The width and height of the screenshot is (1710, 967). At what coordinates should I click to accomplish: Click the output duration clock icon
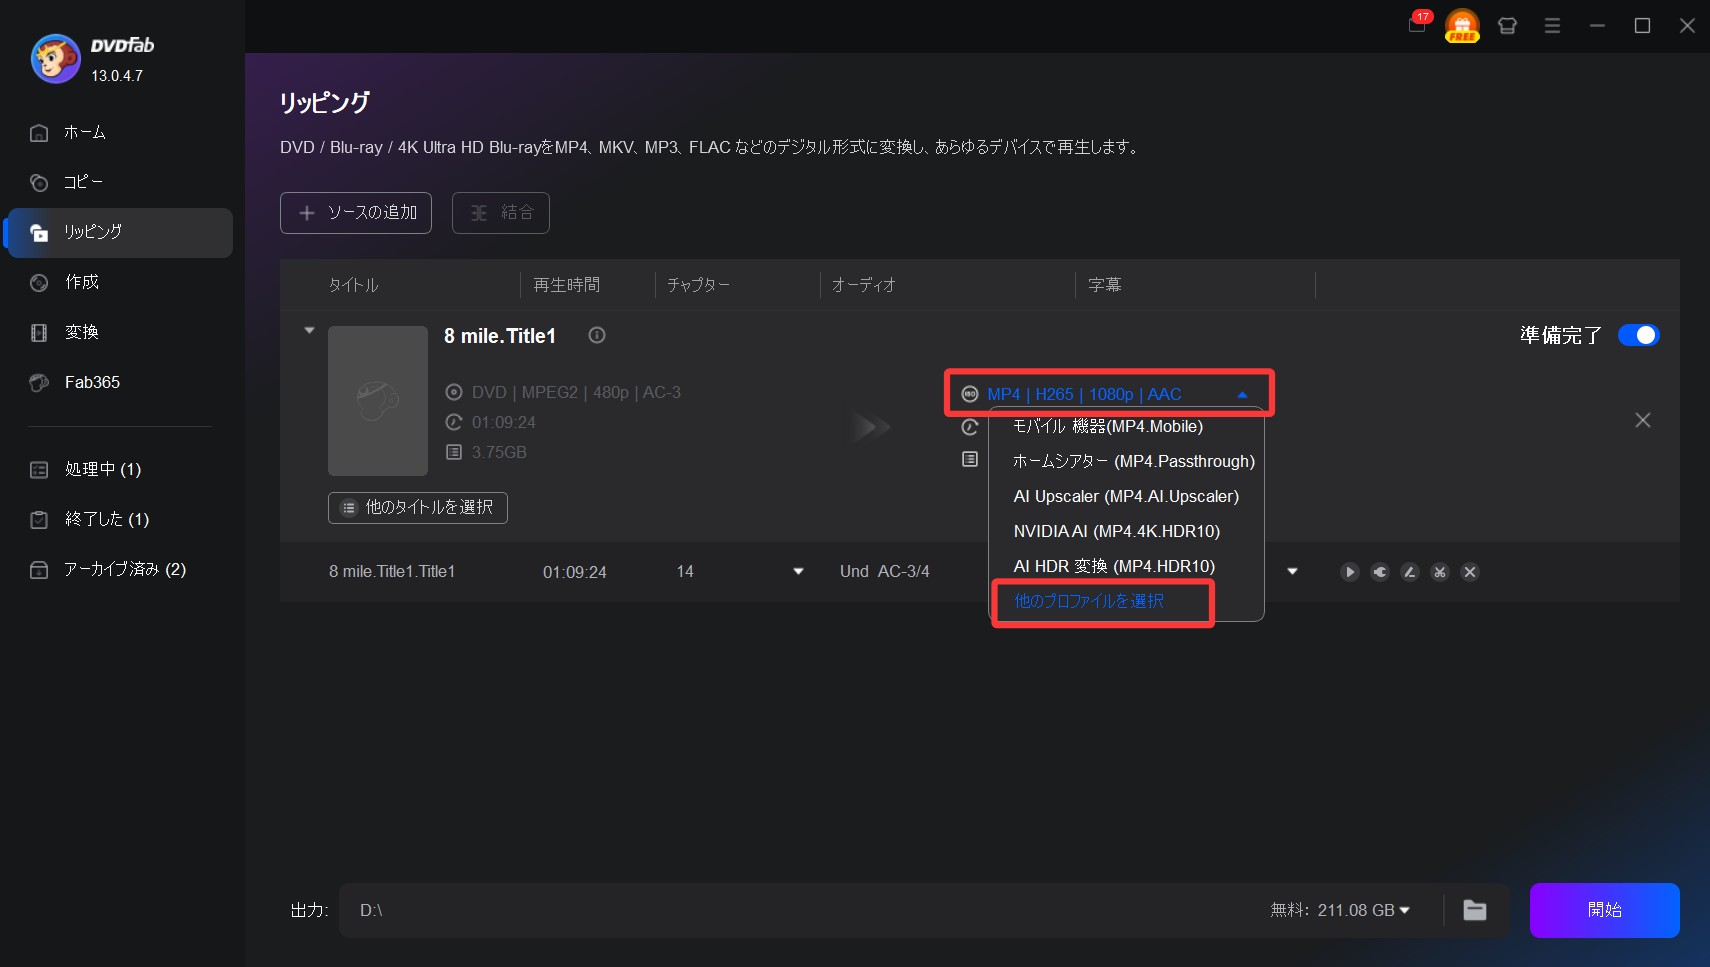[x=969, y=427]
